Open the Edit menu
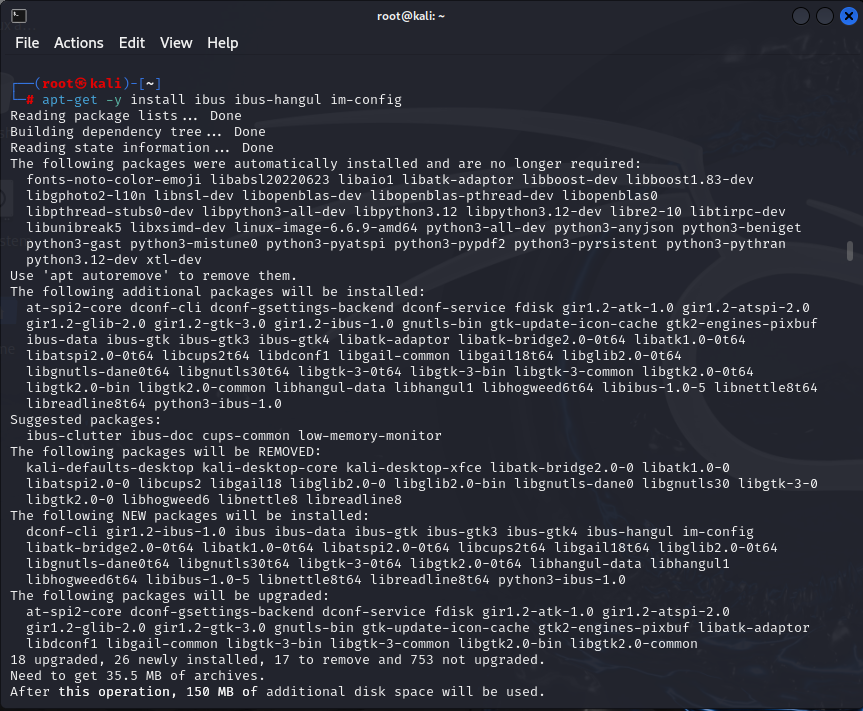Screen dimensions: 863x711 click(132, 43)
